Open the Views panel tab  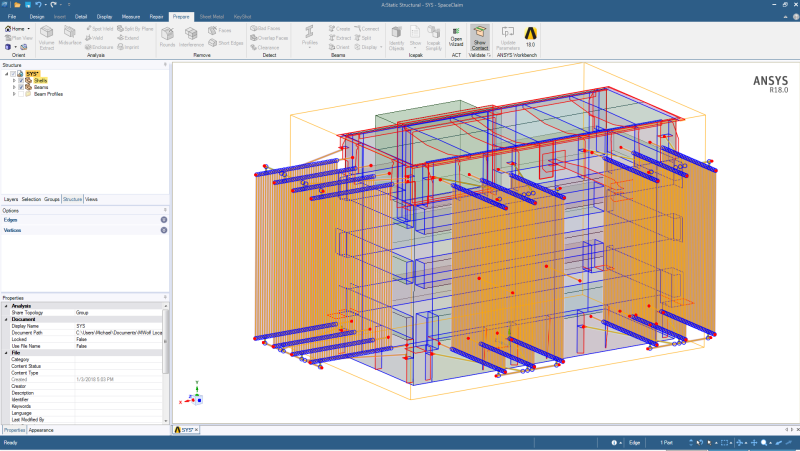click(91, 199)
